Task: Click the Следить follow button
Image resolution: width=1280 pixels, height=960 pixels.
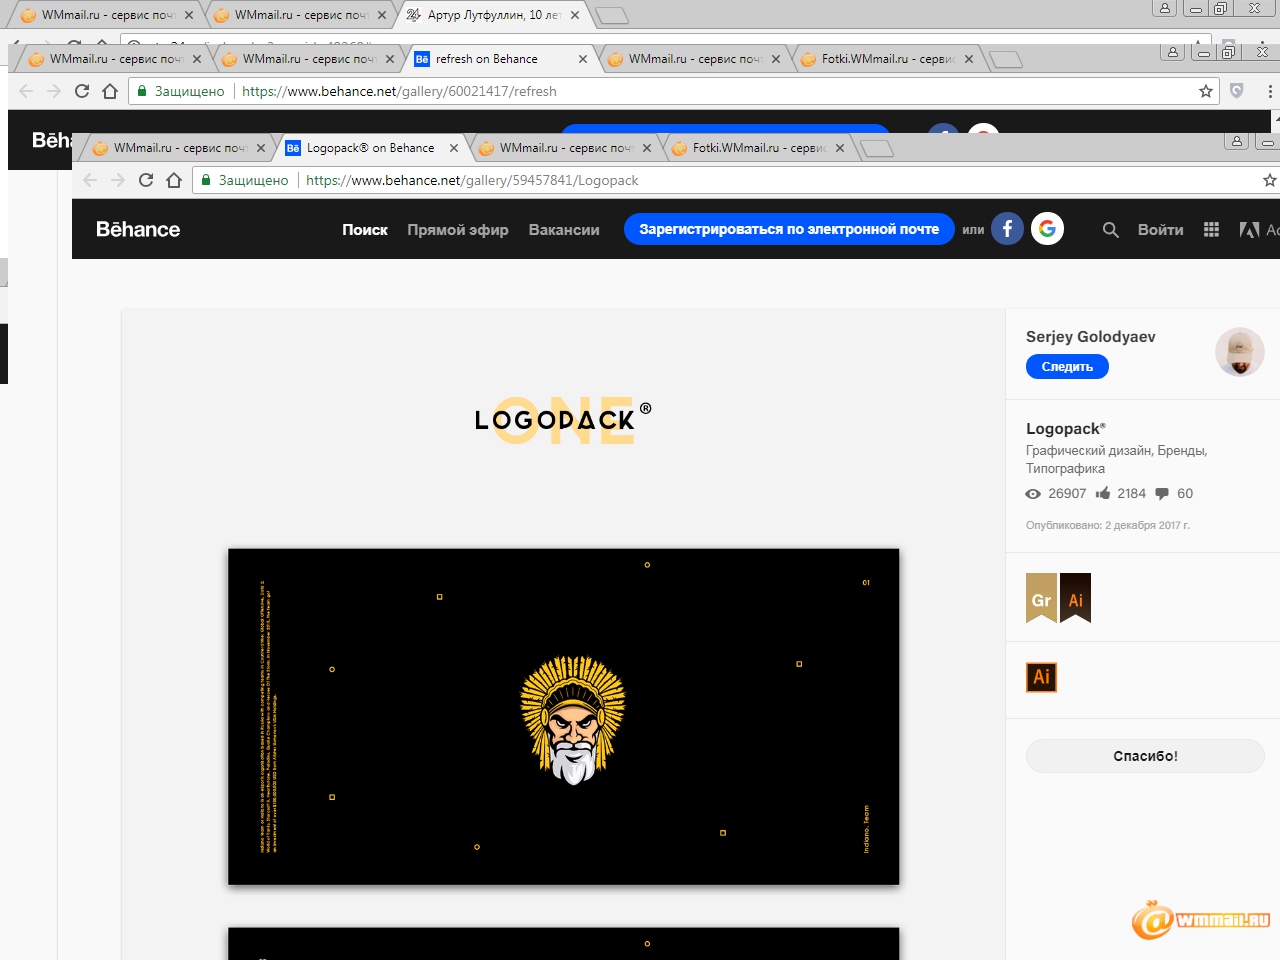Action: tap(1067, 367)
